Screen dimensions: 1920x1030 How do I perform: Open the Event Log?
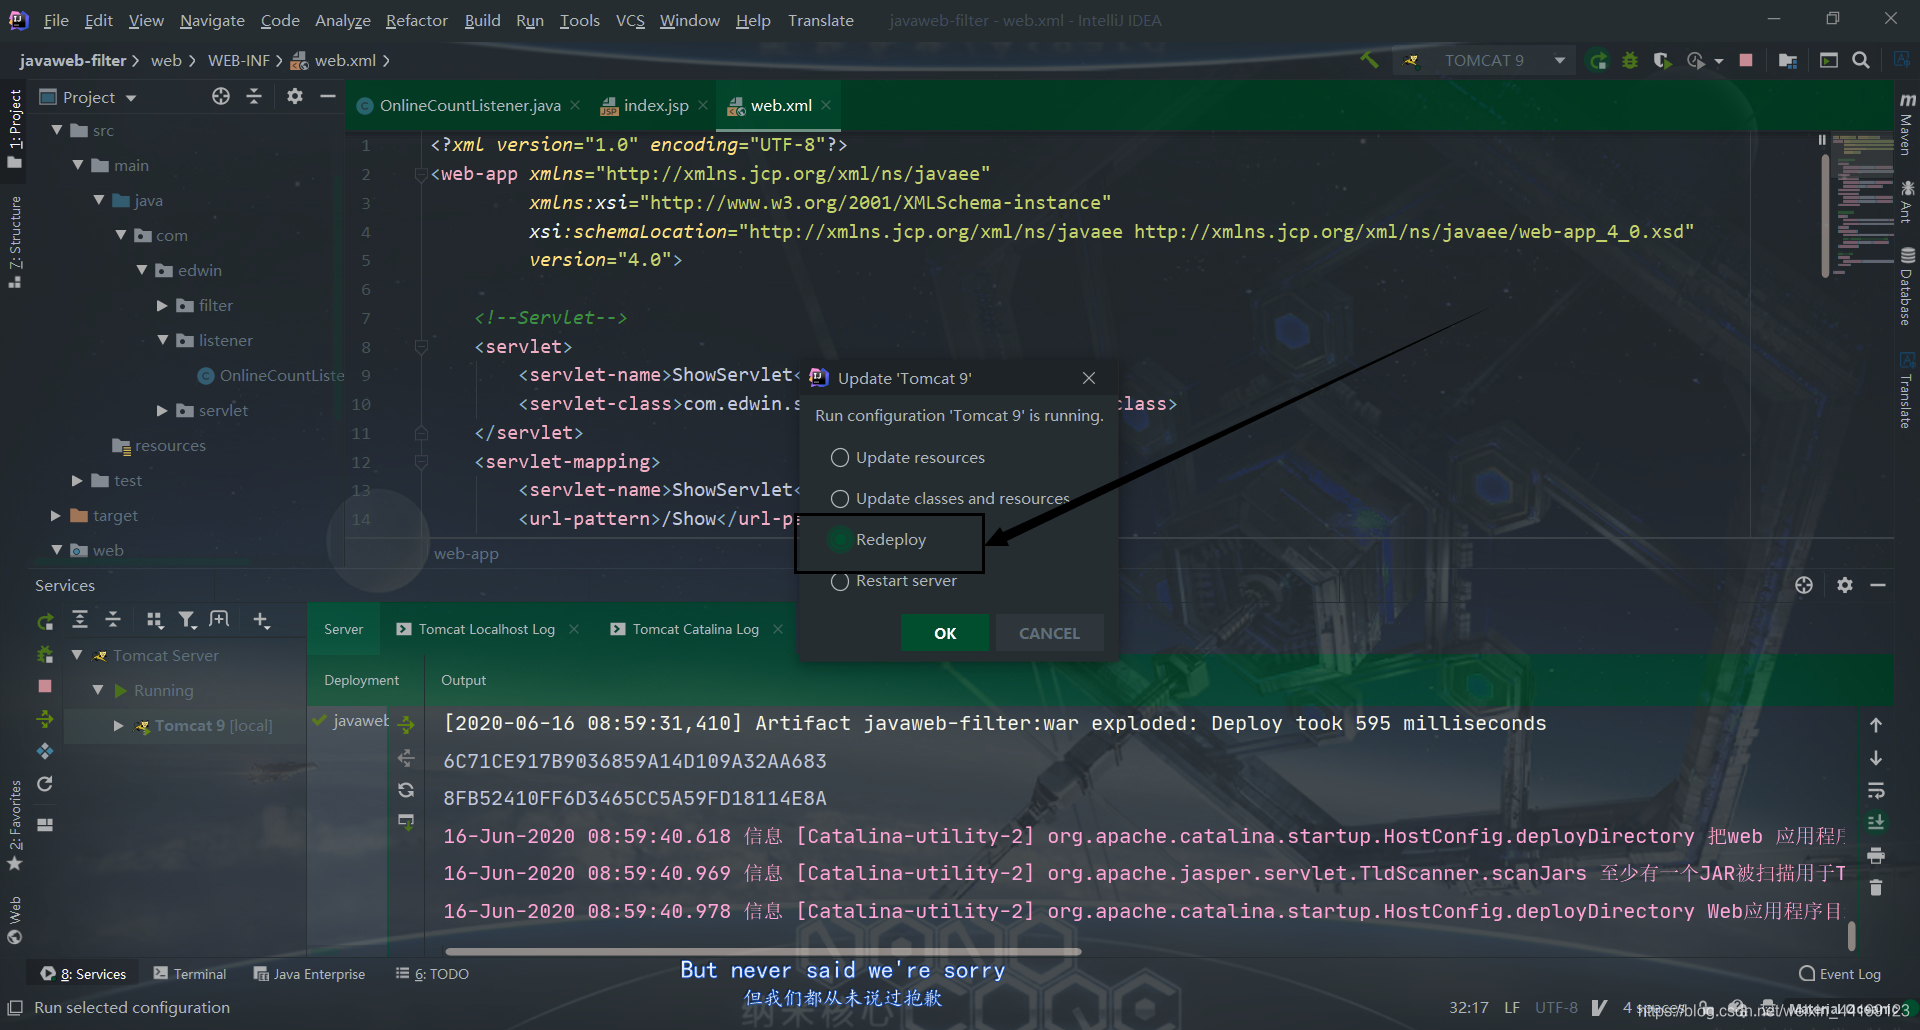point(1840,974)
